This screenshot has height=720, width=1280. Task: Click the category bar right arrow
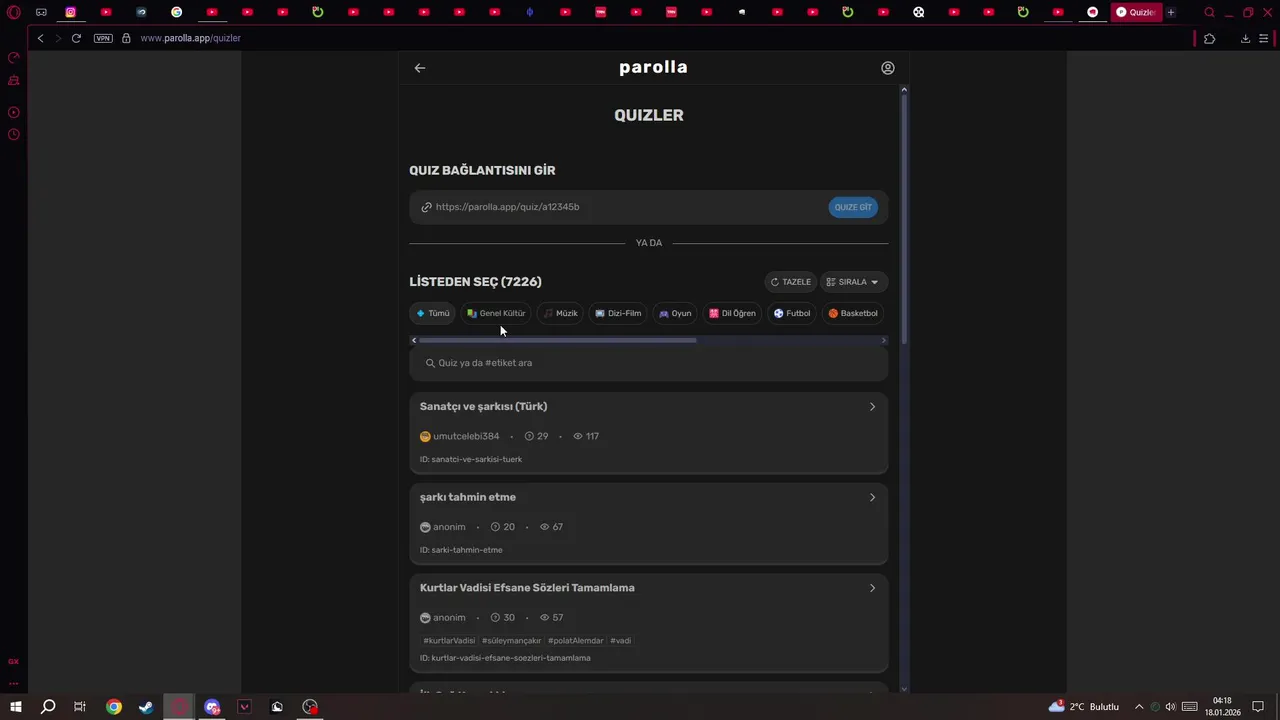883,340
